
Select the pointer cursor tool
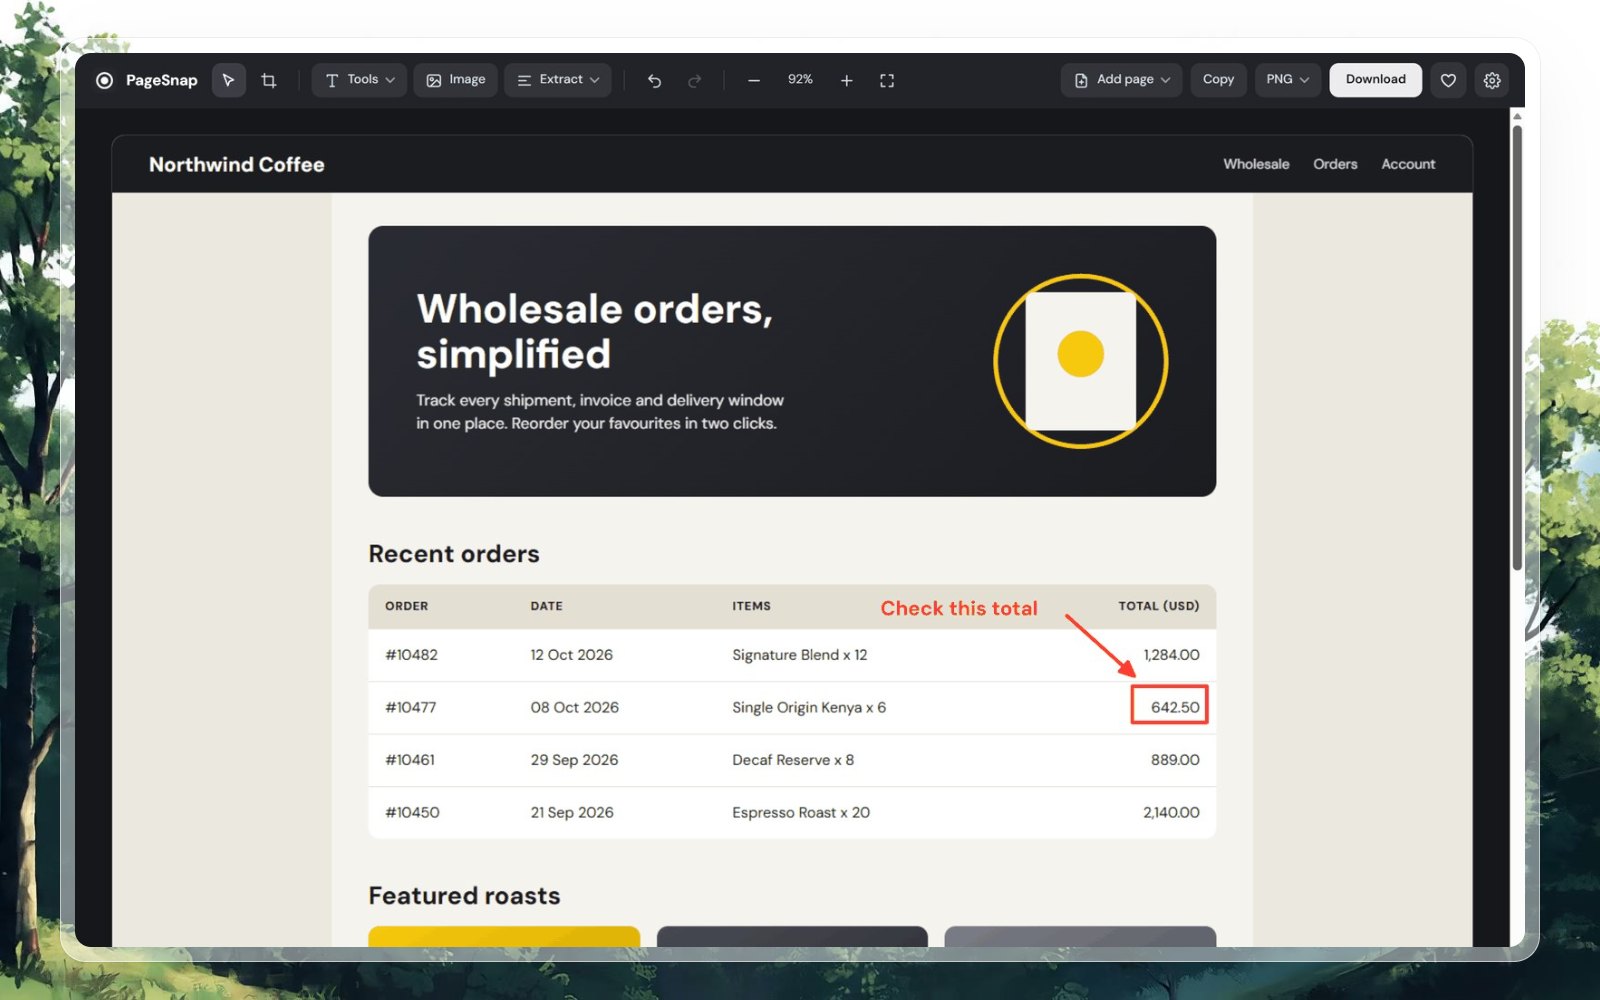(229, 80)
